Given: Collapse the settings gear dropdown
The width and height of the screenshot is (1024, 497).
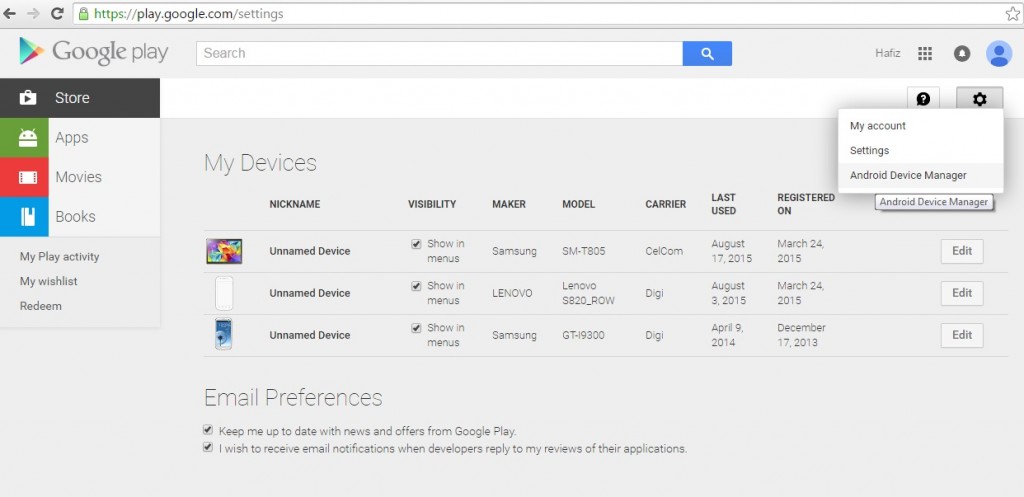Looking at the screenshot, I should click(x=979, y=99).
